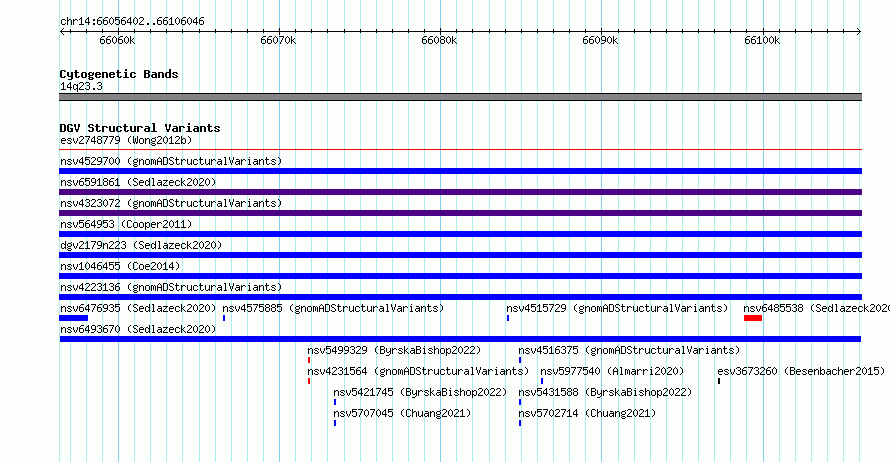Click the blue marker under nsv5431588
This screenshot has height=462, width=890.
coord(520,402)
